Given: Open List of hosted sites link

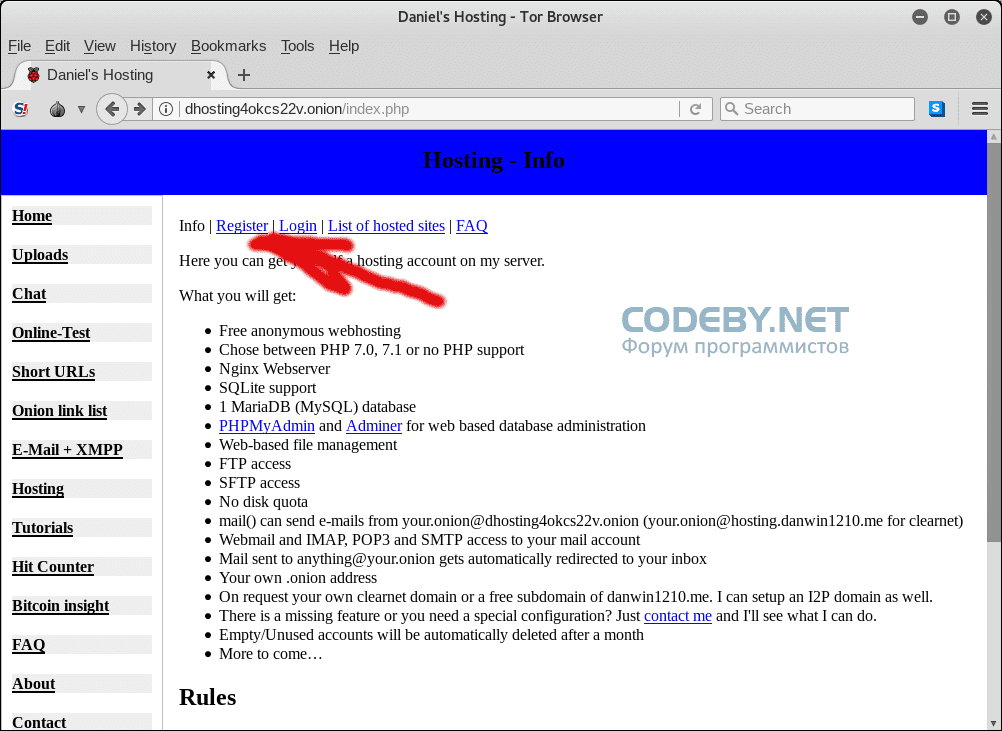Looking at the screenshot, I should [x=387, y=226].
